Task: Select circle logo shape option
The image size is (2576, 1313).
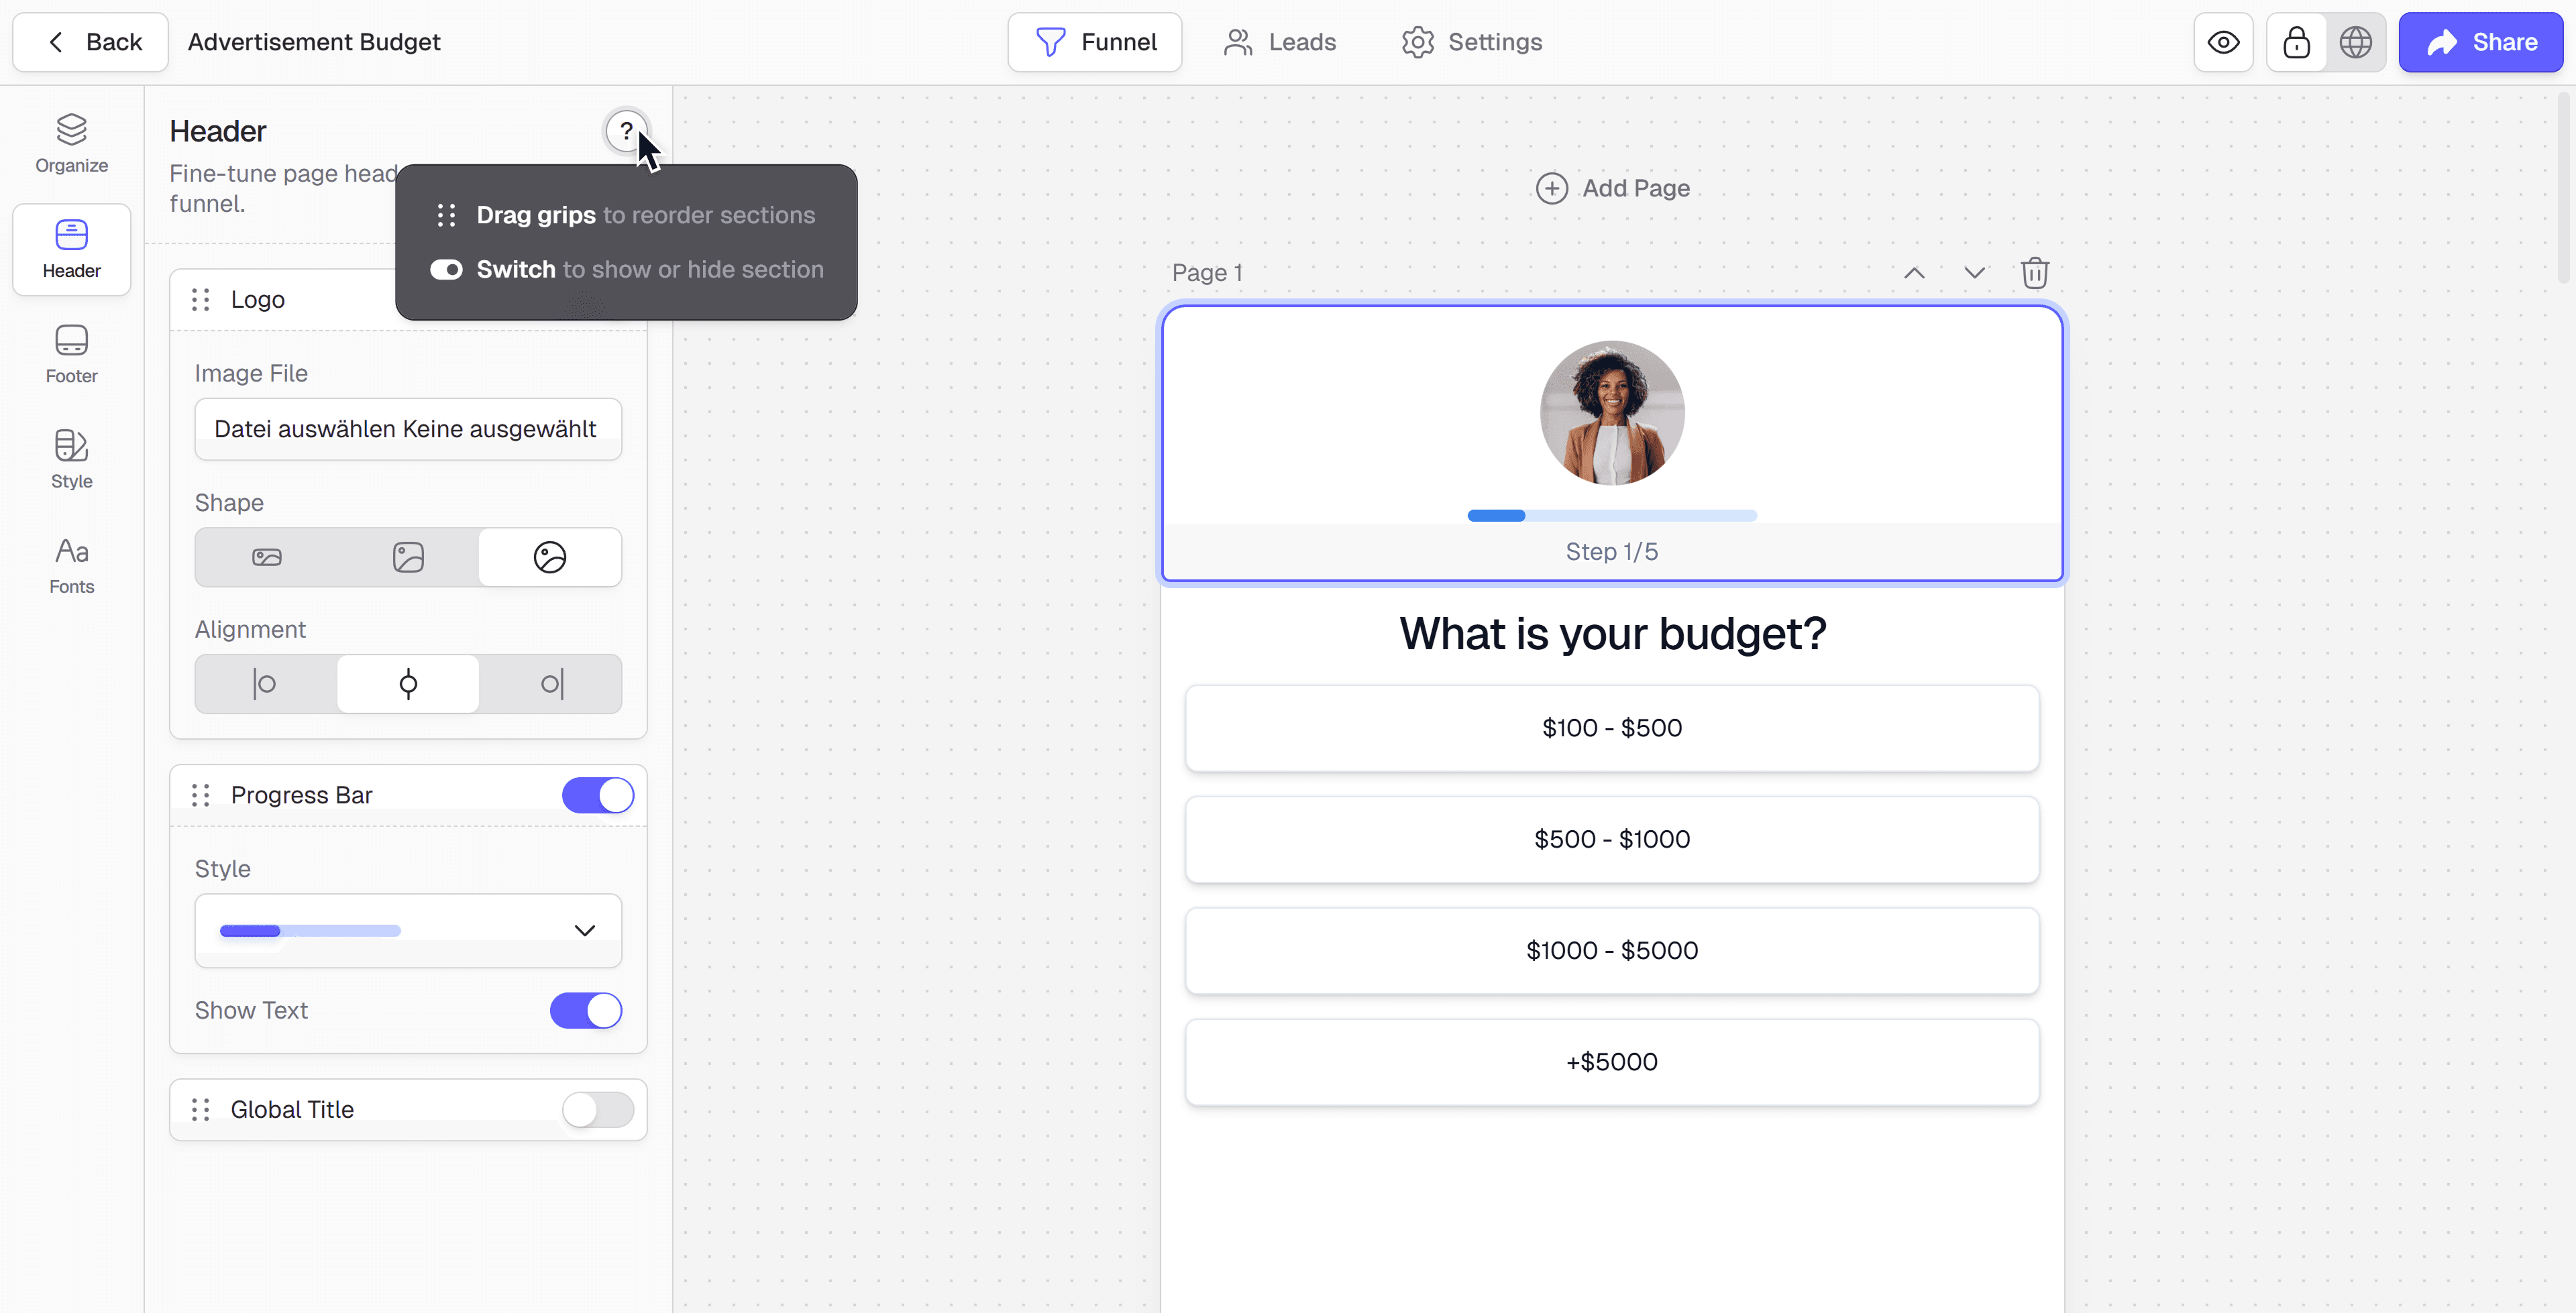Action: [x=550, y=557]
